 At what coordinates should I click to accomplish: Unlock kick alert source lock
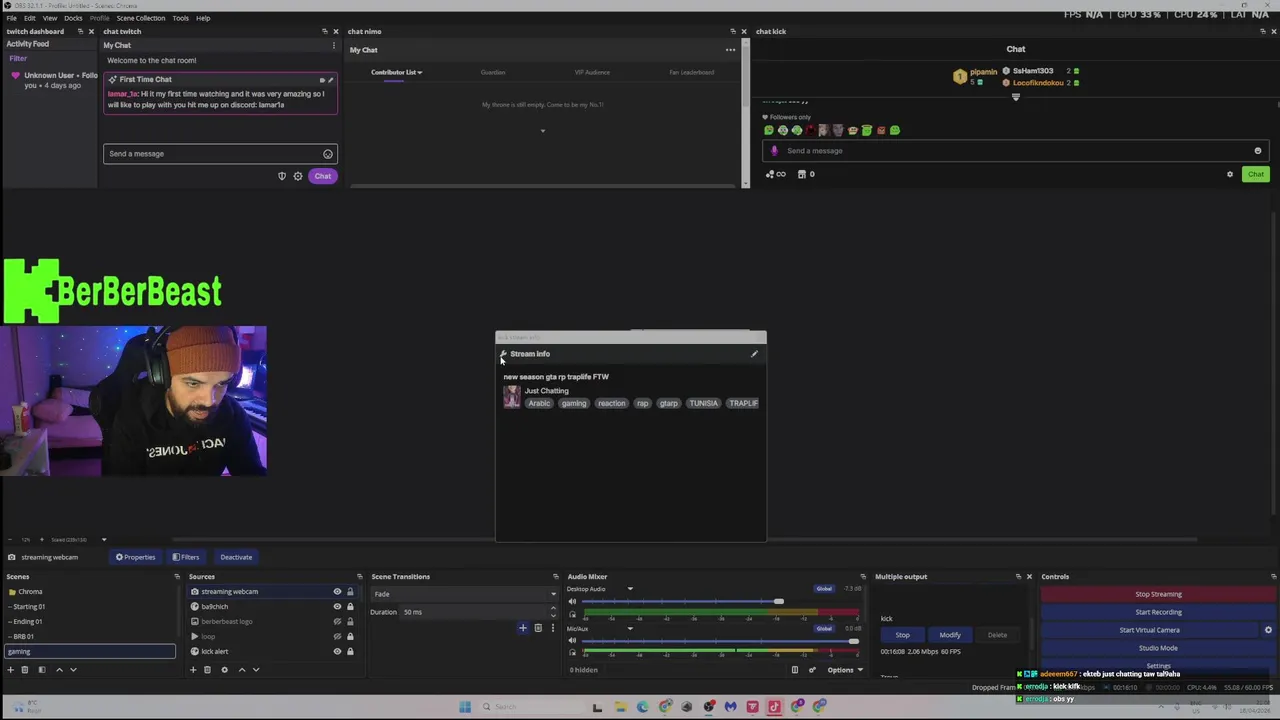coord(350,652)
